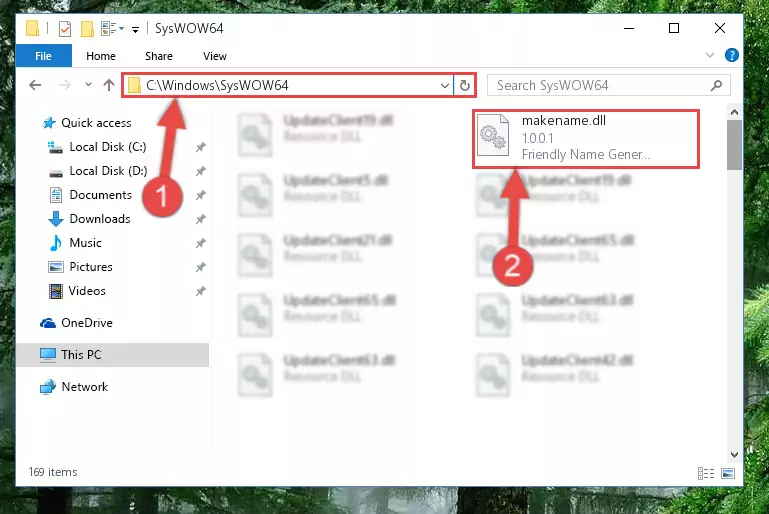Open the recent locations dropdown
Viewport: 769px width, 514px height.
pos(88,85)
